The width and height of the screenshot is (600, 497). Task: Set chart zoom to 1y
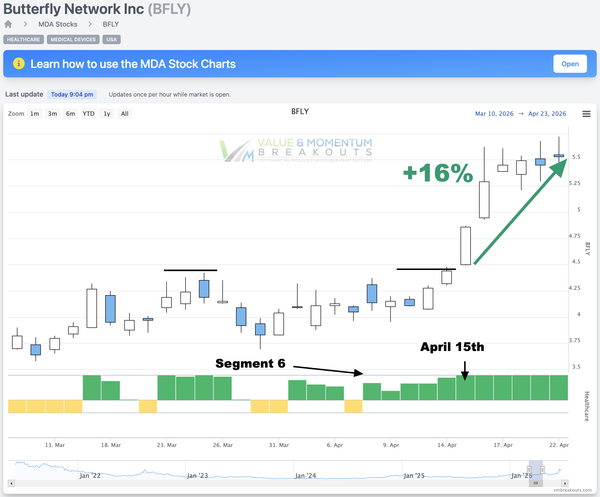point(107,114)
